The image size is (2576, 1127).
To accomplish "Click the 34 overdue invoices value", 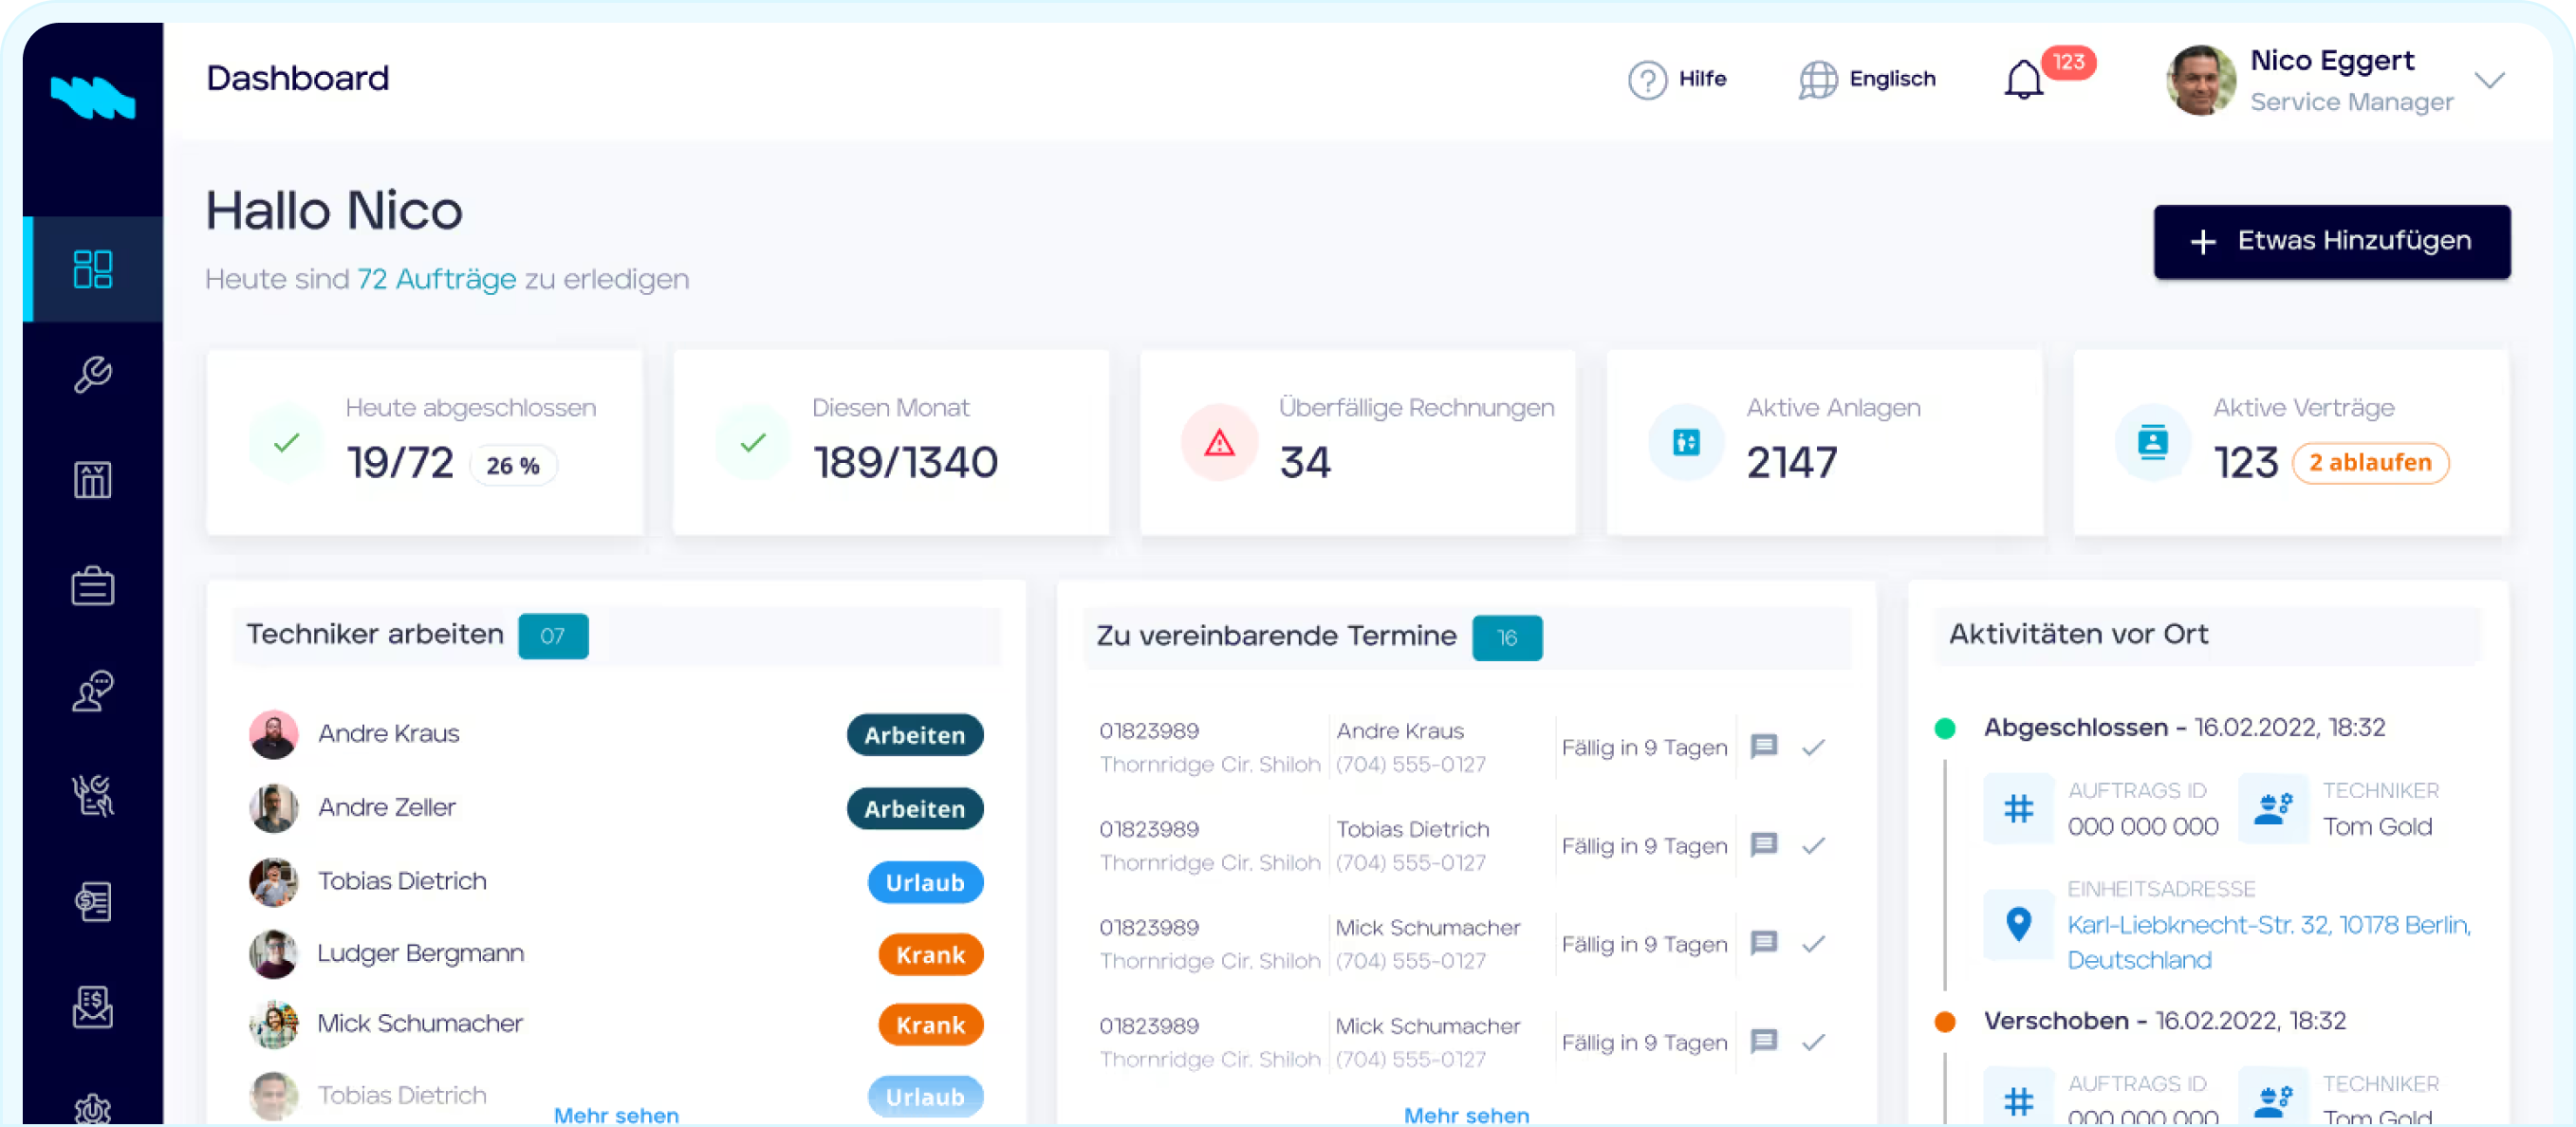I will pyautogui.click(x=1305, y=462).
